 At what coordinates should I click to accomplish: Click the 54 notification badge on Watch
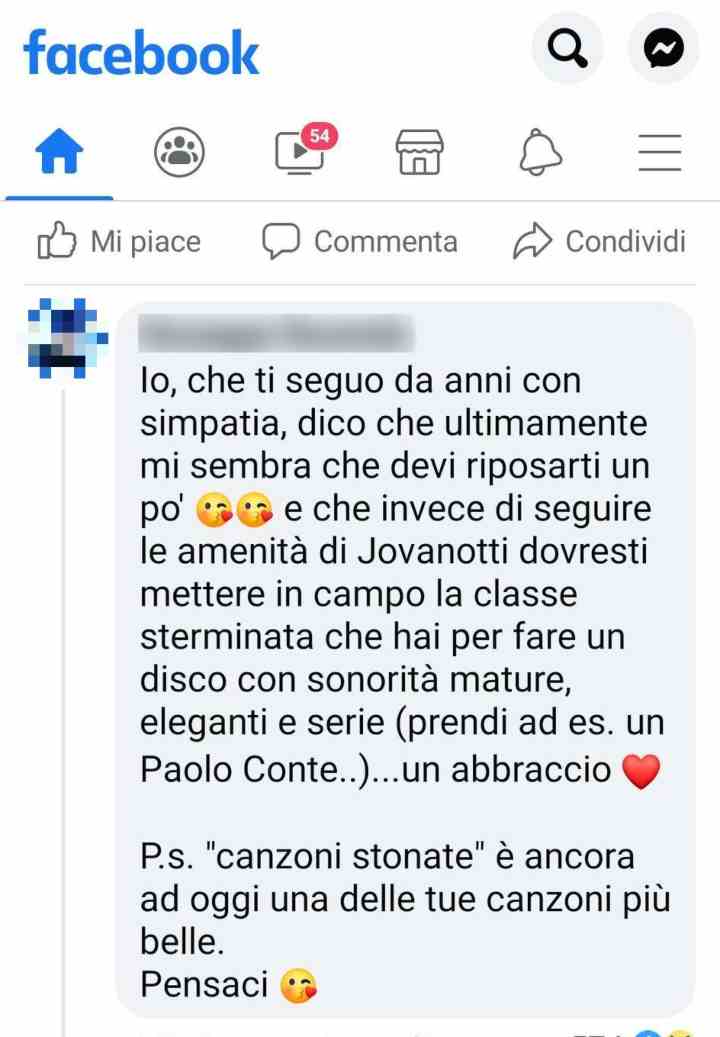pos(320,136)
